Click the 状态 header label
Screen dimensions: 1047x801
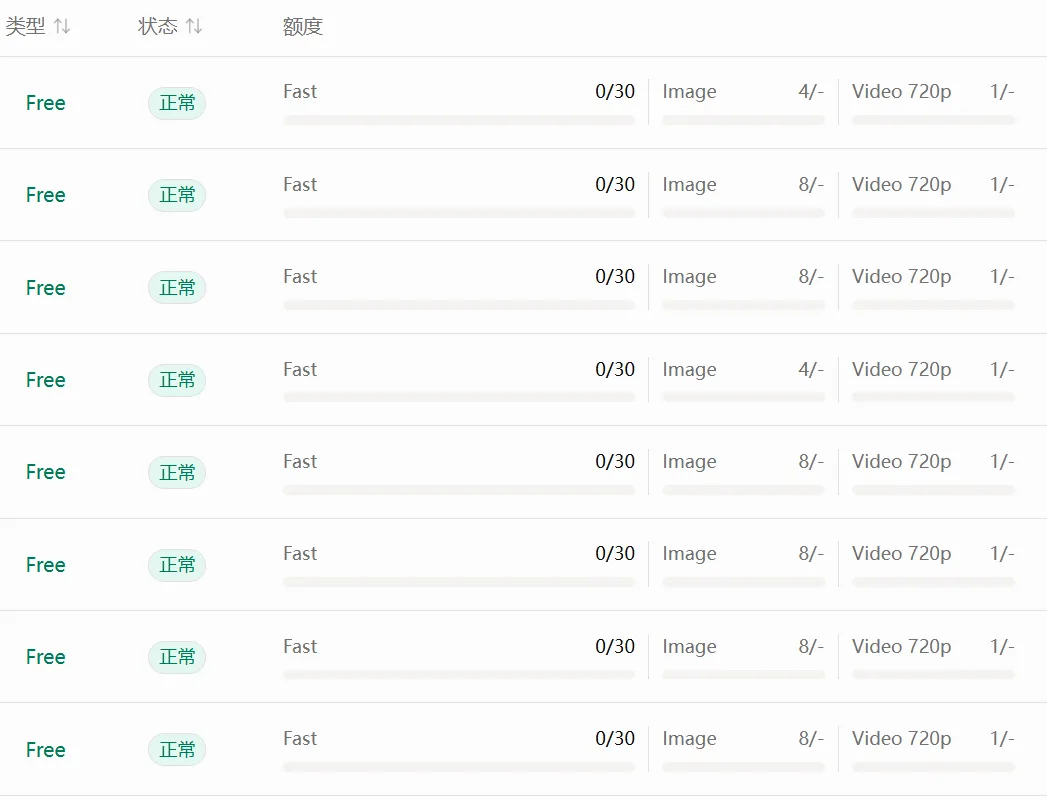pos(158,26)
